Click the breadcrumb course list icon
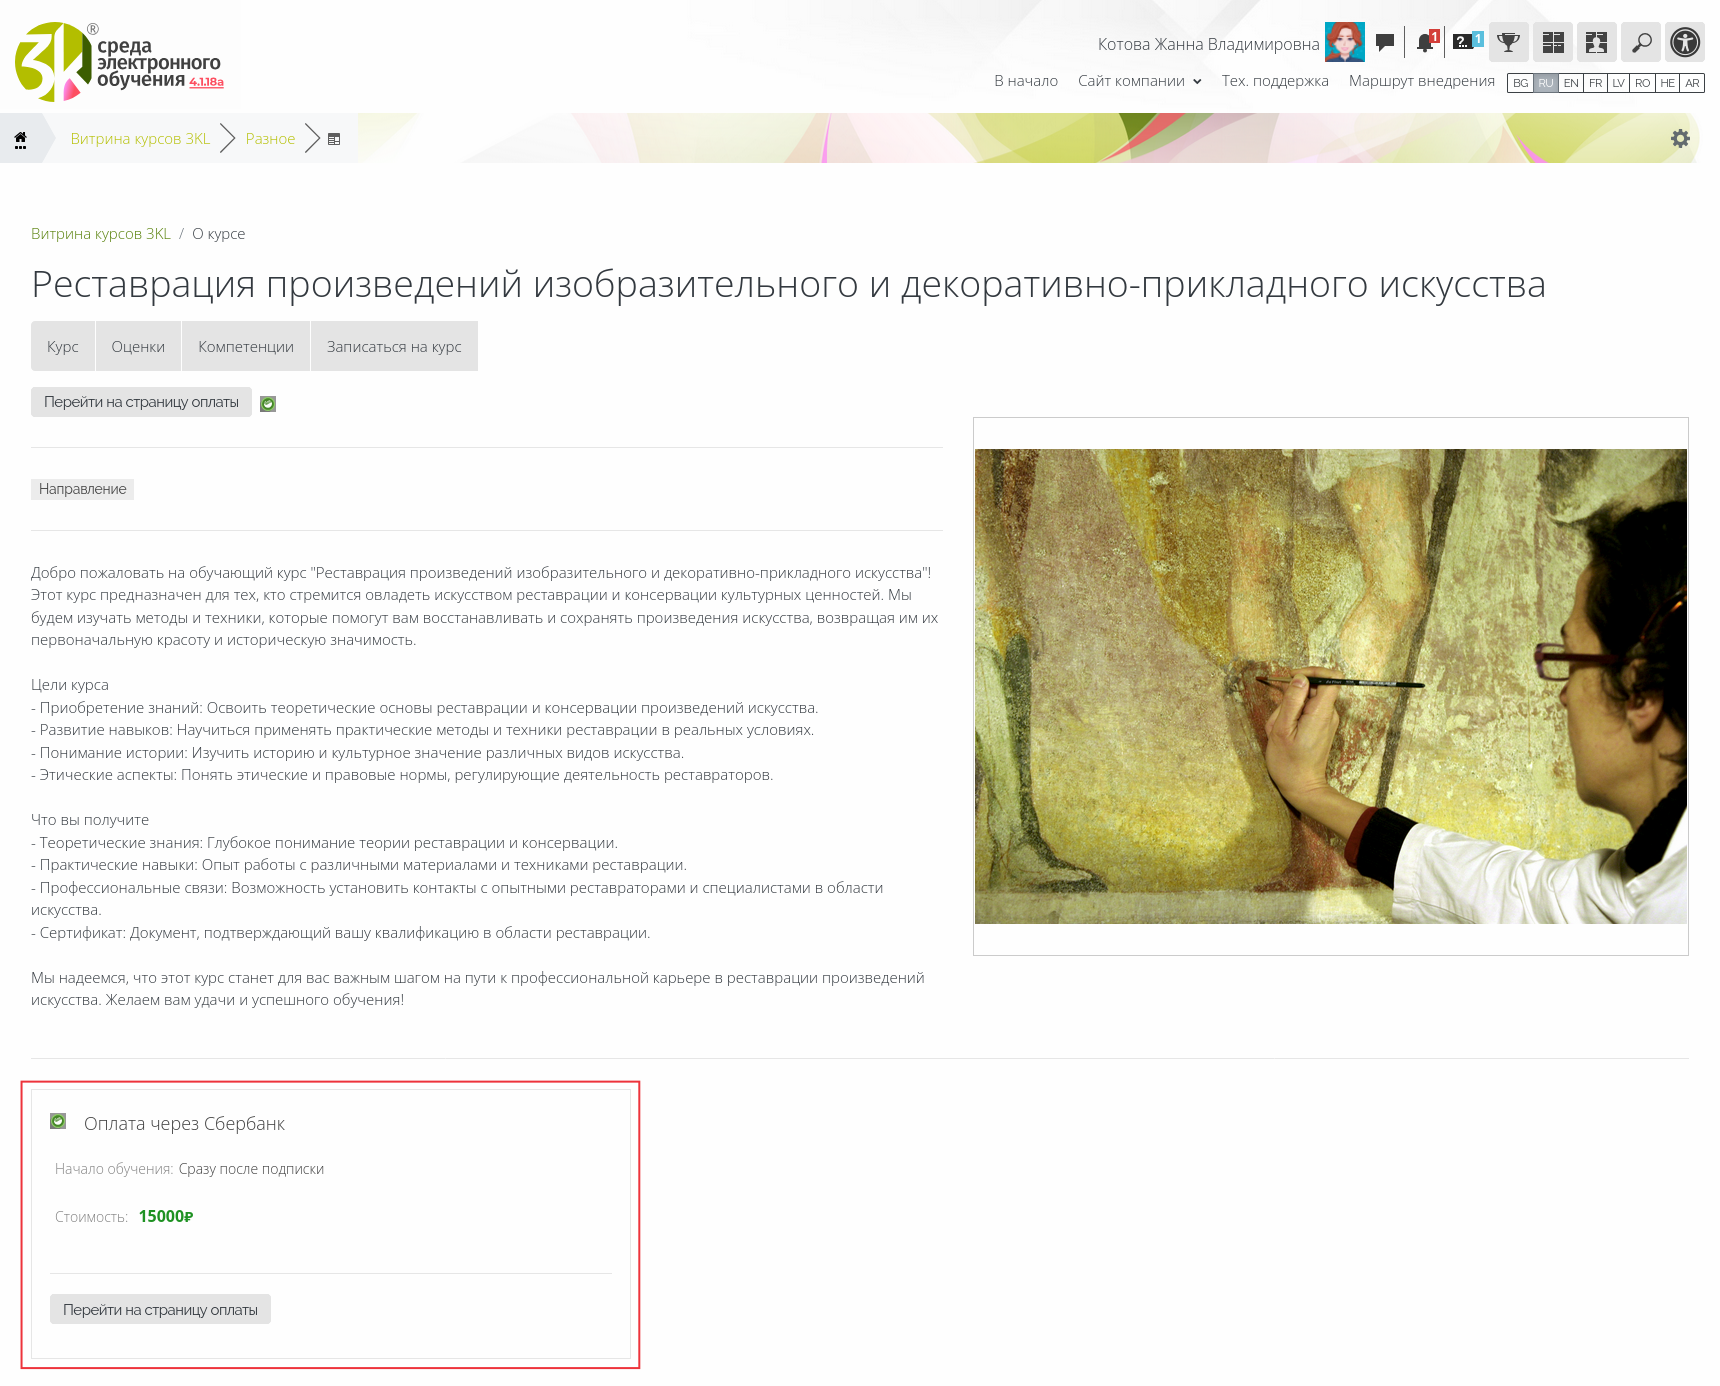 pyautogui.click(x=334, y=139)
